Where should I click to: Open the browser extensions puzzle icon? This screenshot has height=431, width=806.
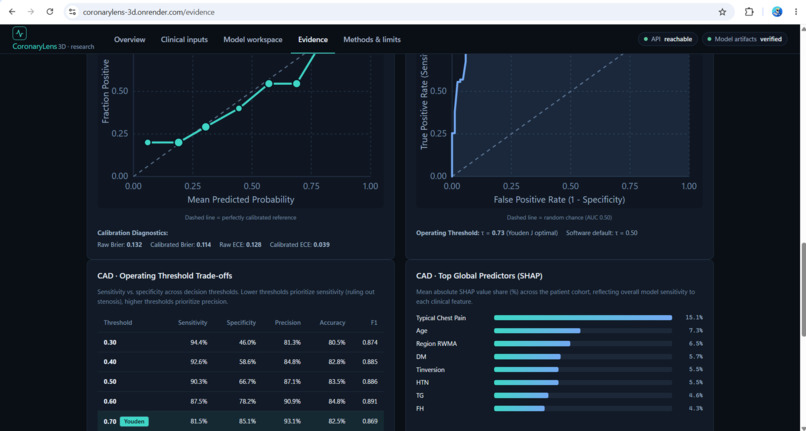click(x=749, y=12)
